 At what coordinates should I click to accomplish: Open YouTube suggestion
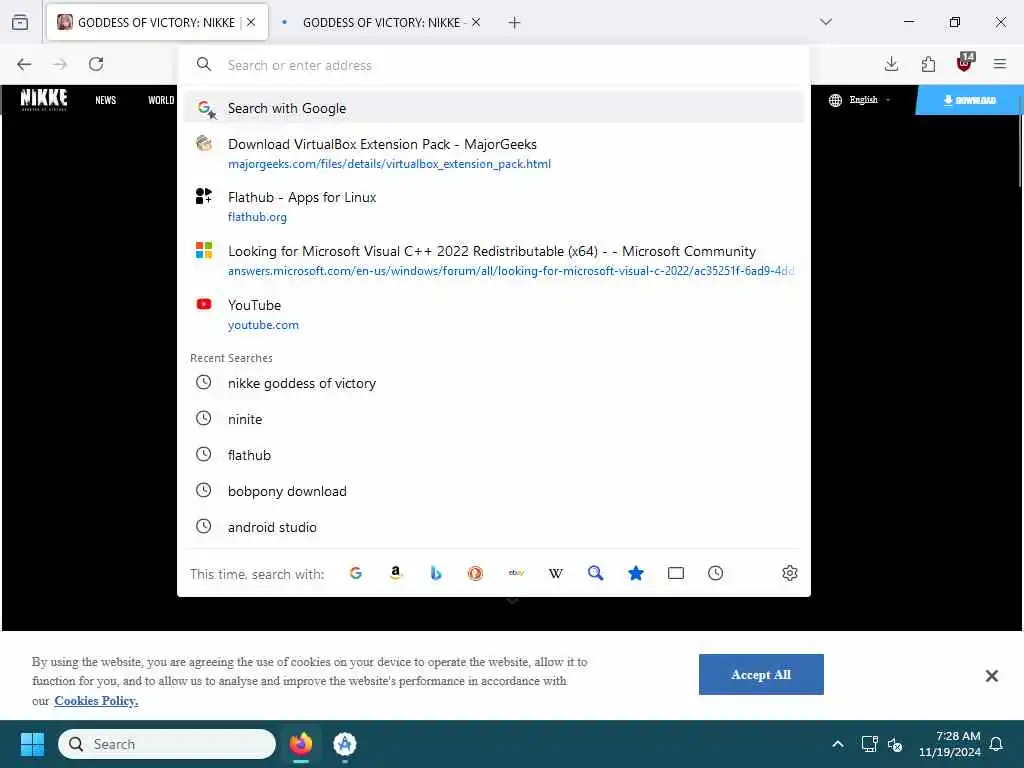point(494,314)
